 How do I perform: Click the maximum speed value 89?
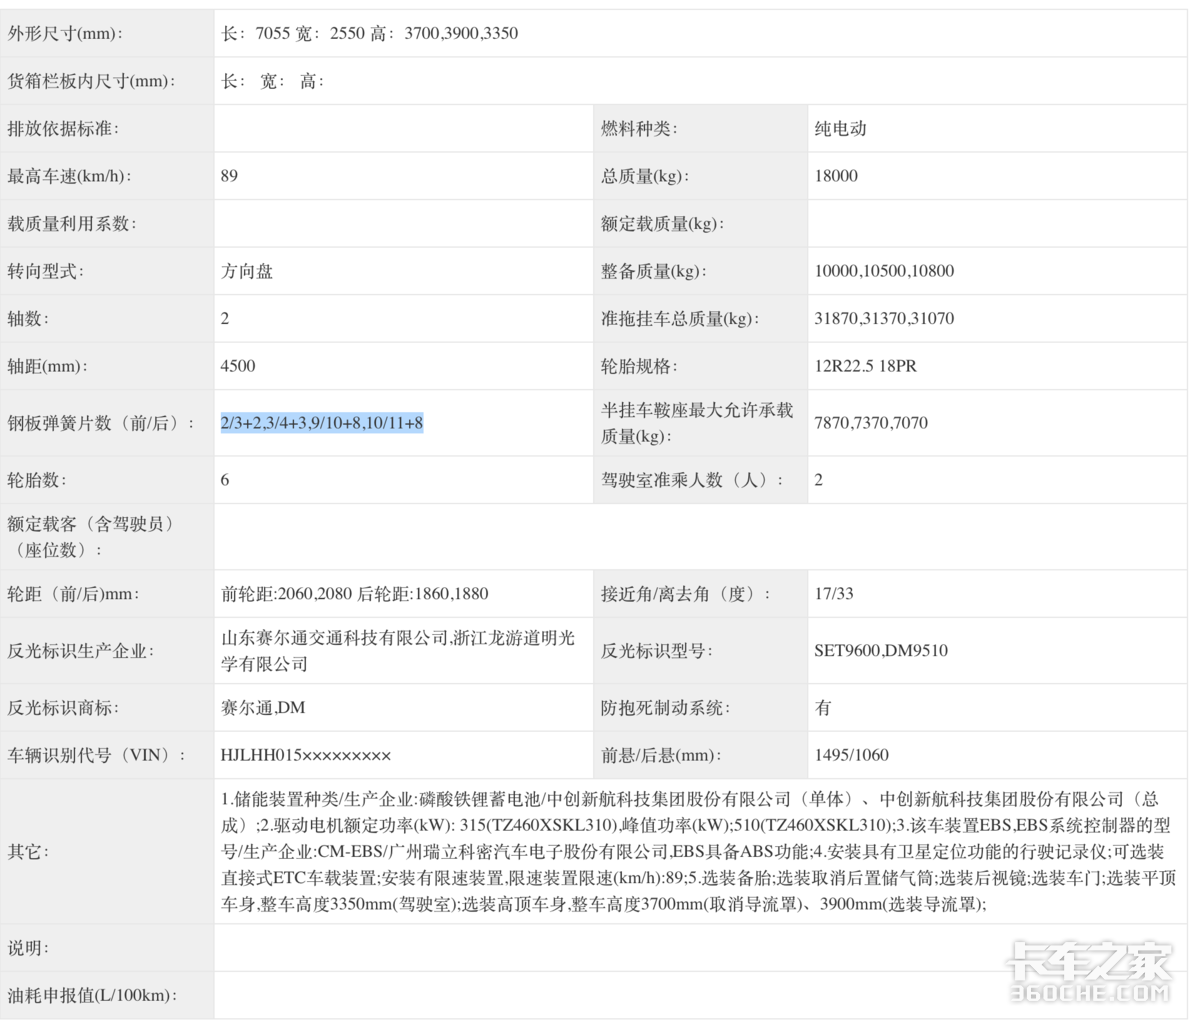tap(230, 176)
